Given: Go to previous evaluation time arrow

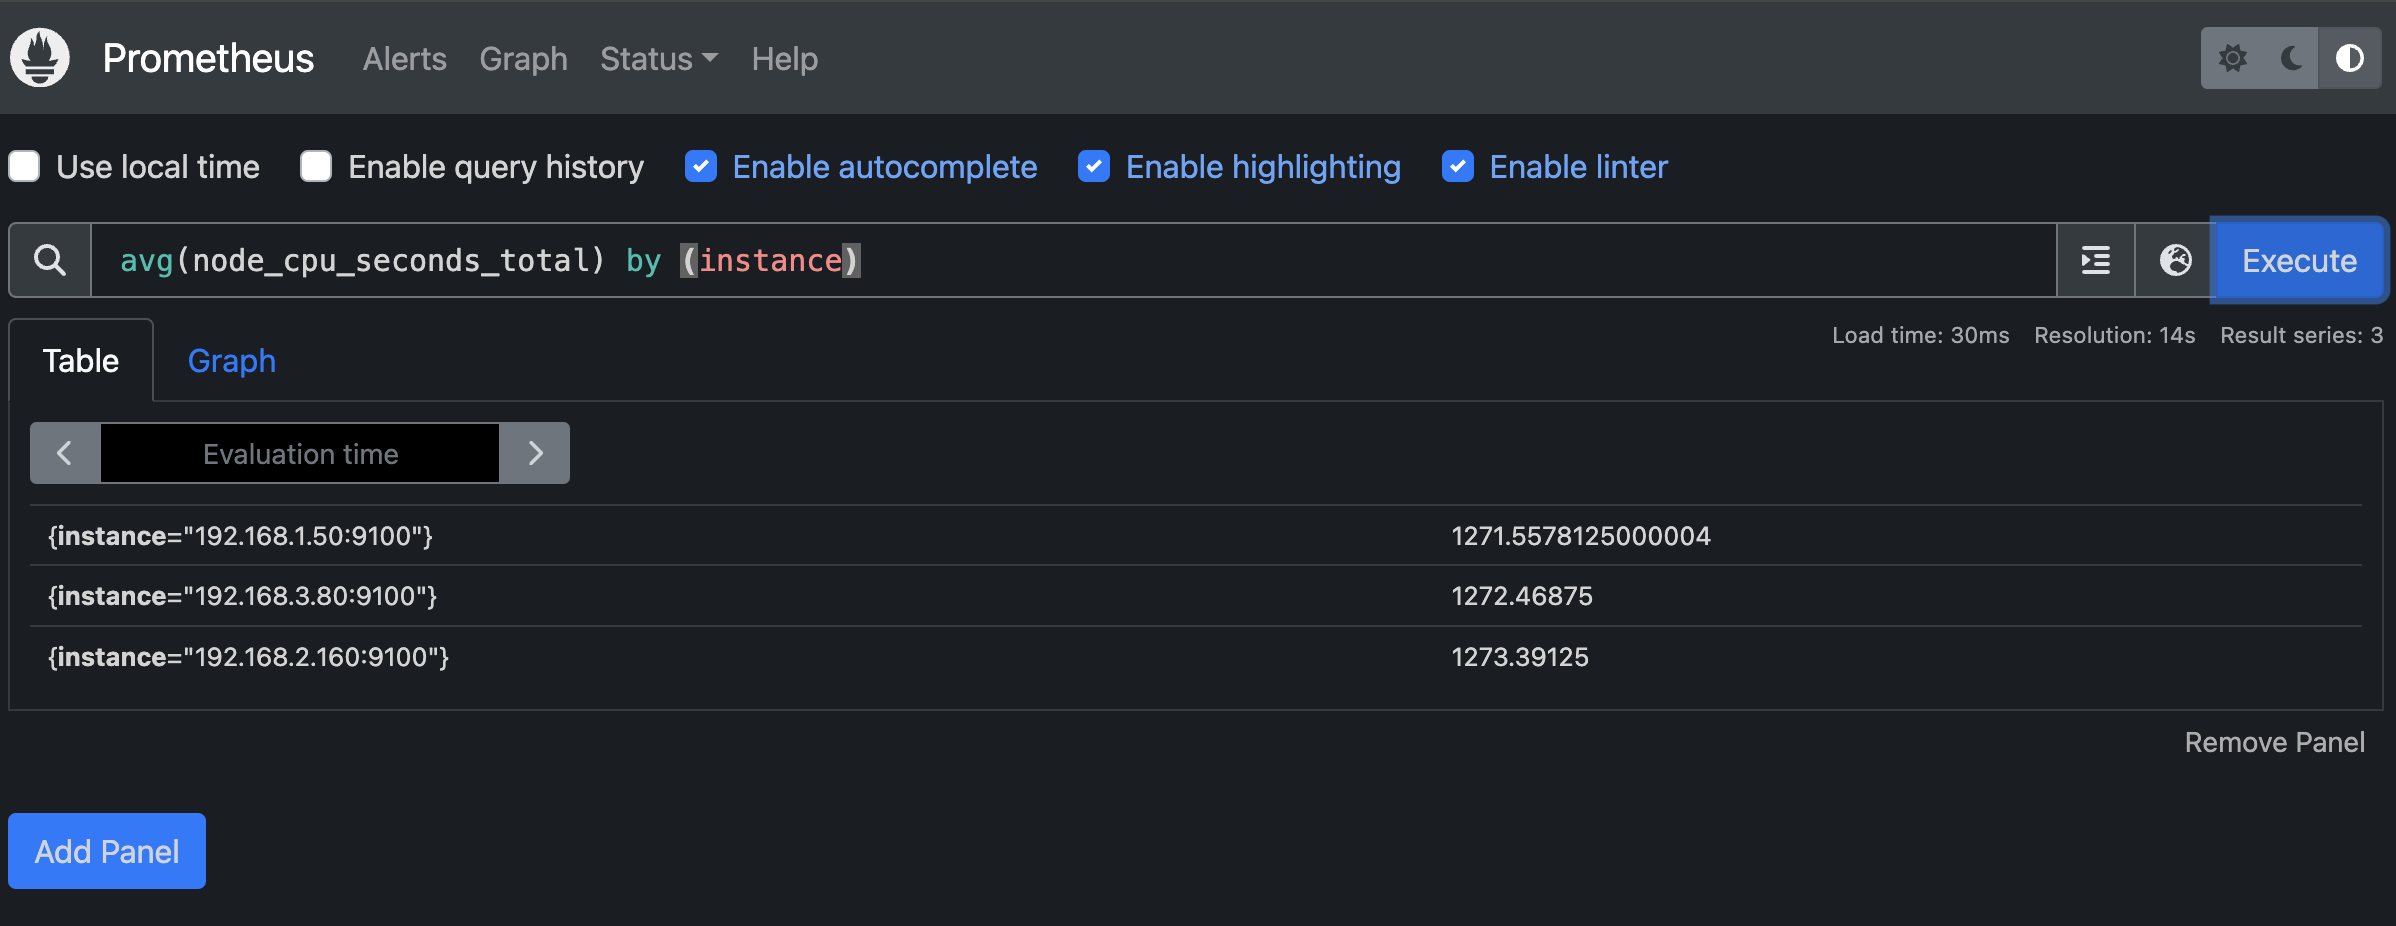Looking at the screenshot, I should 65,453.
